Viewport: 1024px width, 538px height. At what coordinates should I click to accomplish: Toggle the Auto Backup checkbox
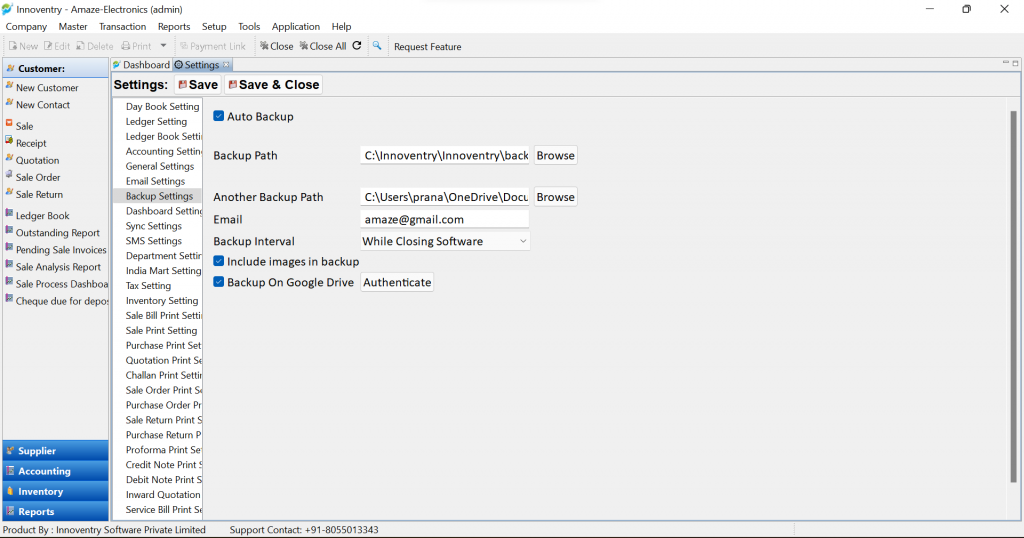(219, 116)
